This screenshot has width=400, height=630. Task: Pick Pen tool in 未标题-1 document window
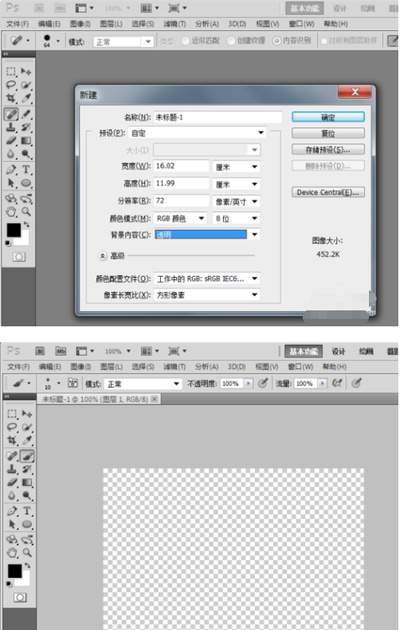pos(12,511)
